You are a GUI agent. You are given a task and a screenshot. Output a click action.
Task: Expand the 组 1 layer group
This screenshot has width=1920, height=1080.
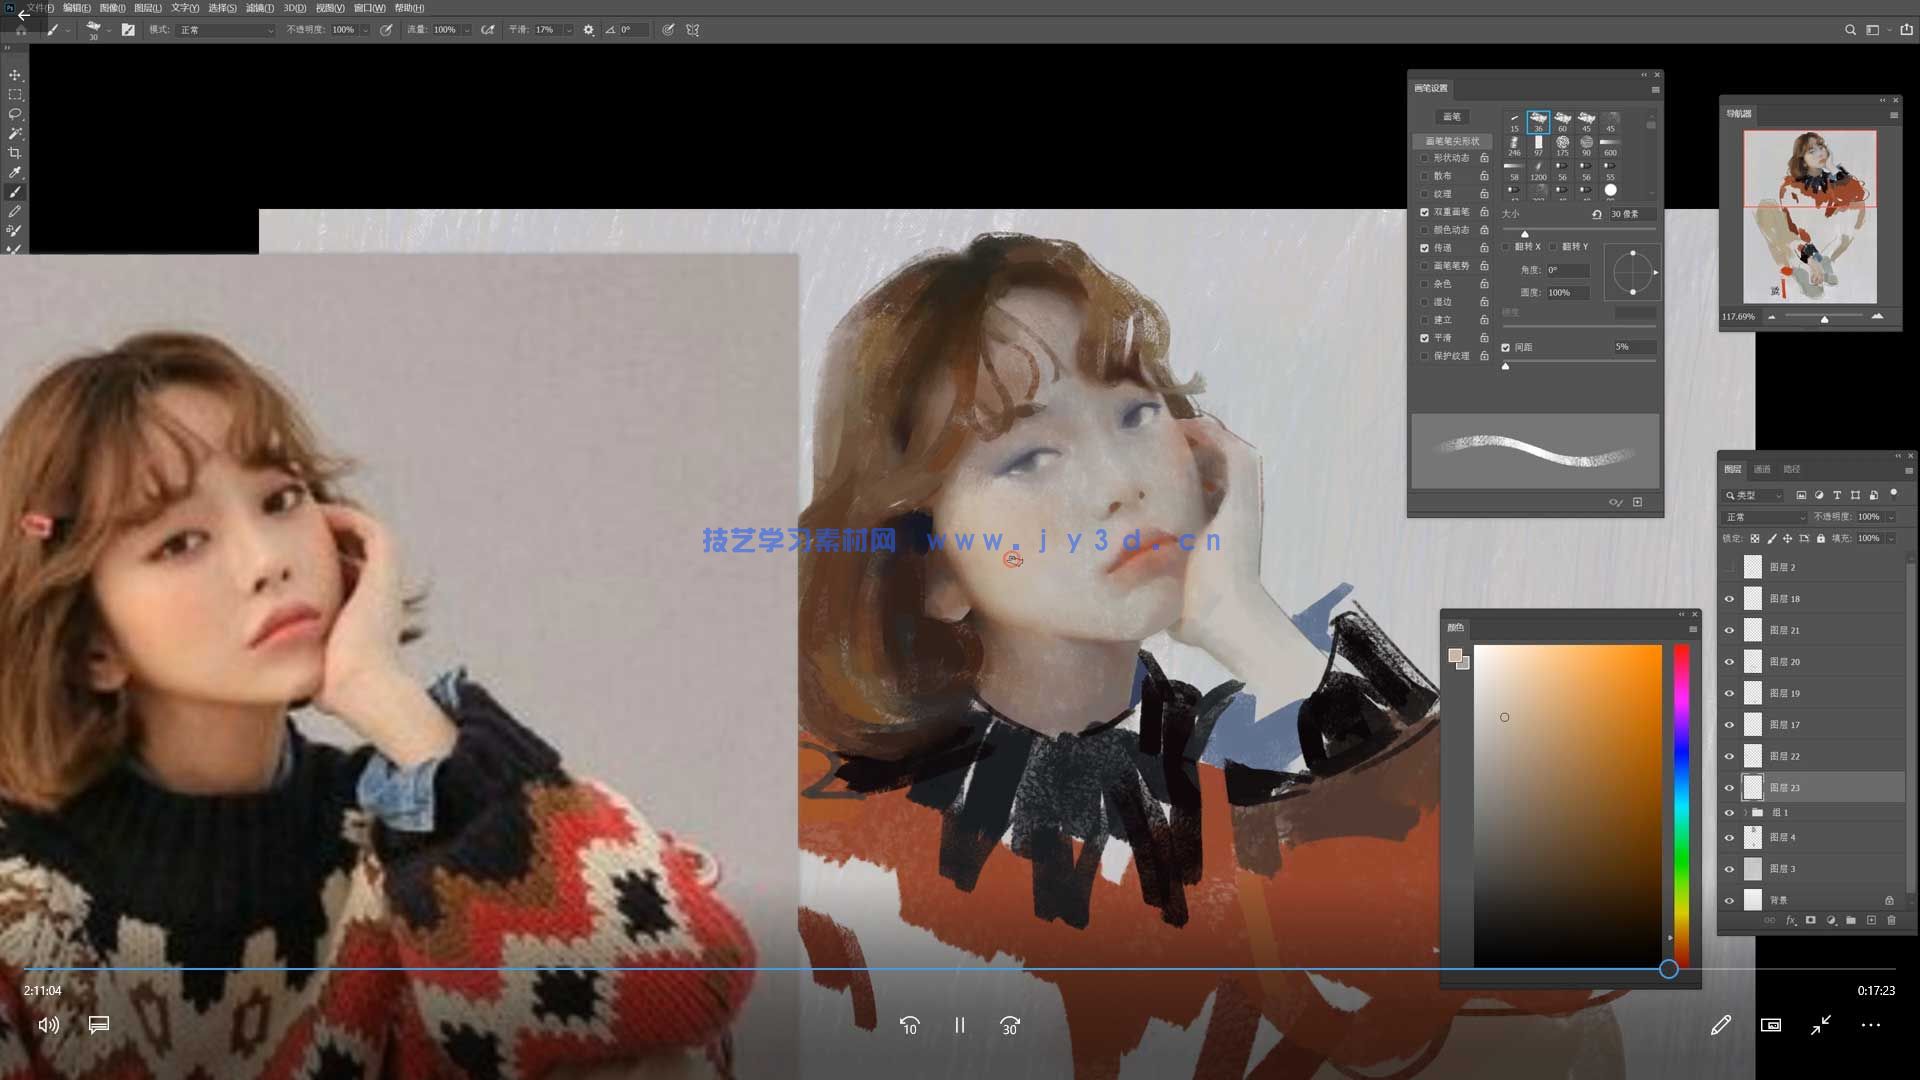1746,813
